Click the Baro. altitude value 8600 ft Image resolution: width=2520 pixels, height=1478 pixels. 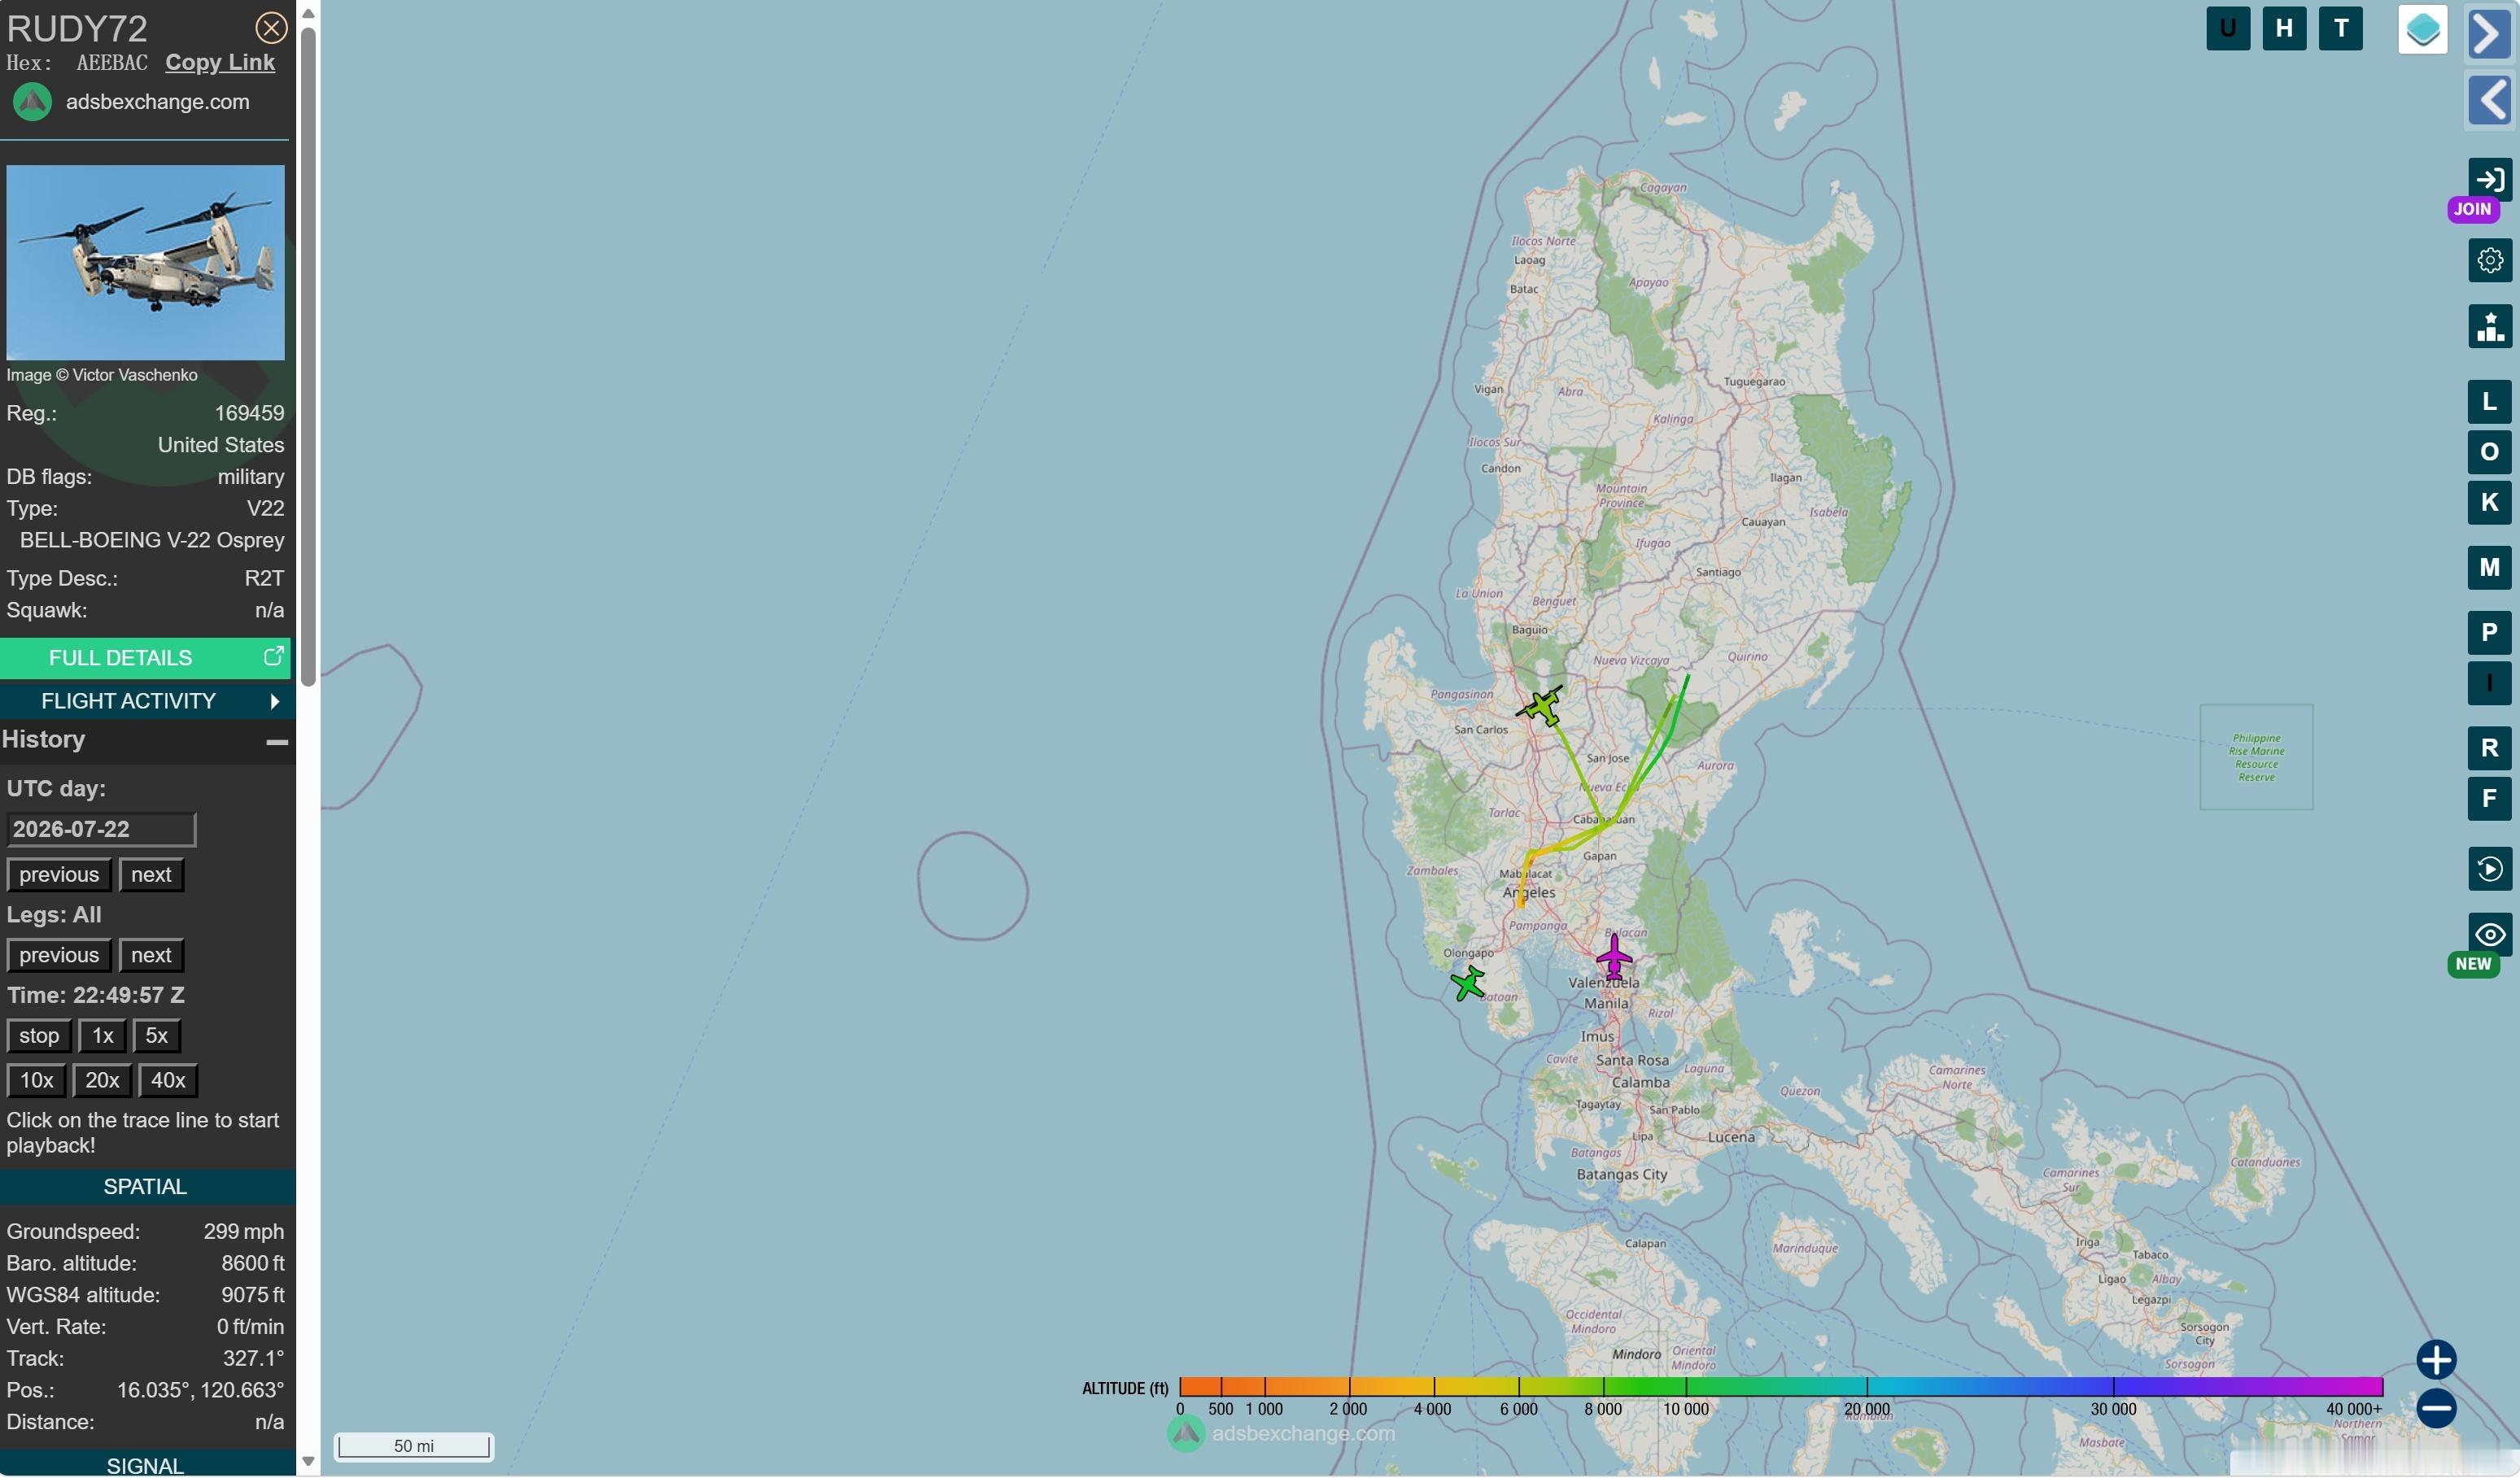[x=253, y=1264]
